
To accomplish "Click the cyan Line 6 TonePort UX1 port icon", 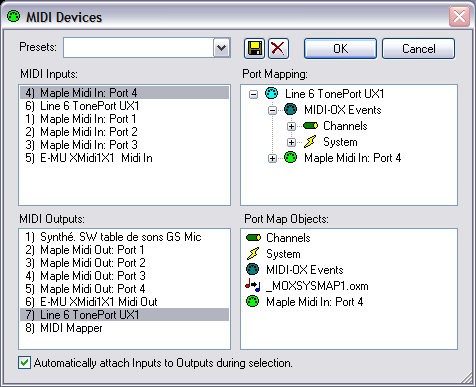I will [x=272, y=93].
